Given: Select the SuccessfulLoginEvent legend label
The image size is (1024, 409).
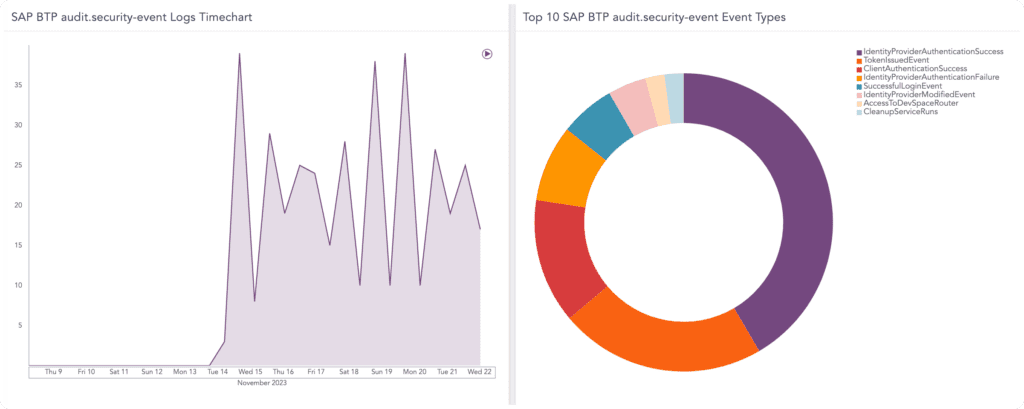Looking at the screenshot, I should point(904,86).
